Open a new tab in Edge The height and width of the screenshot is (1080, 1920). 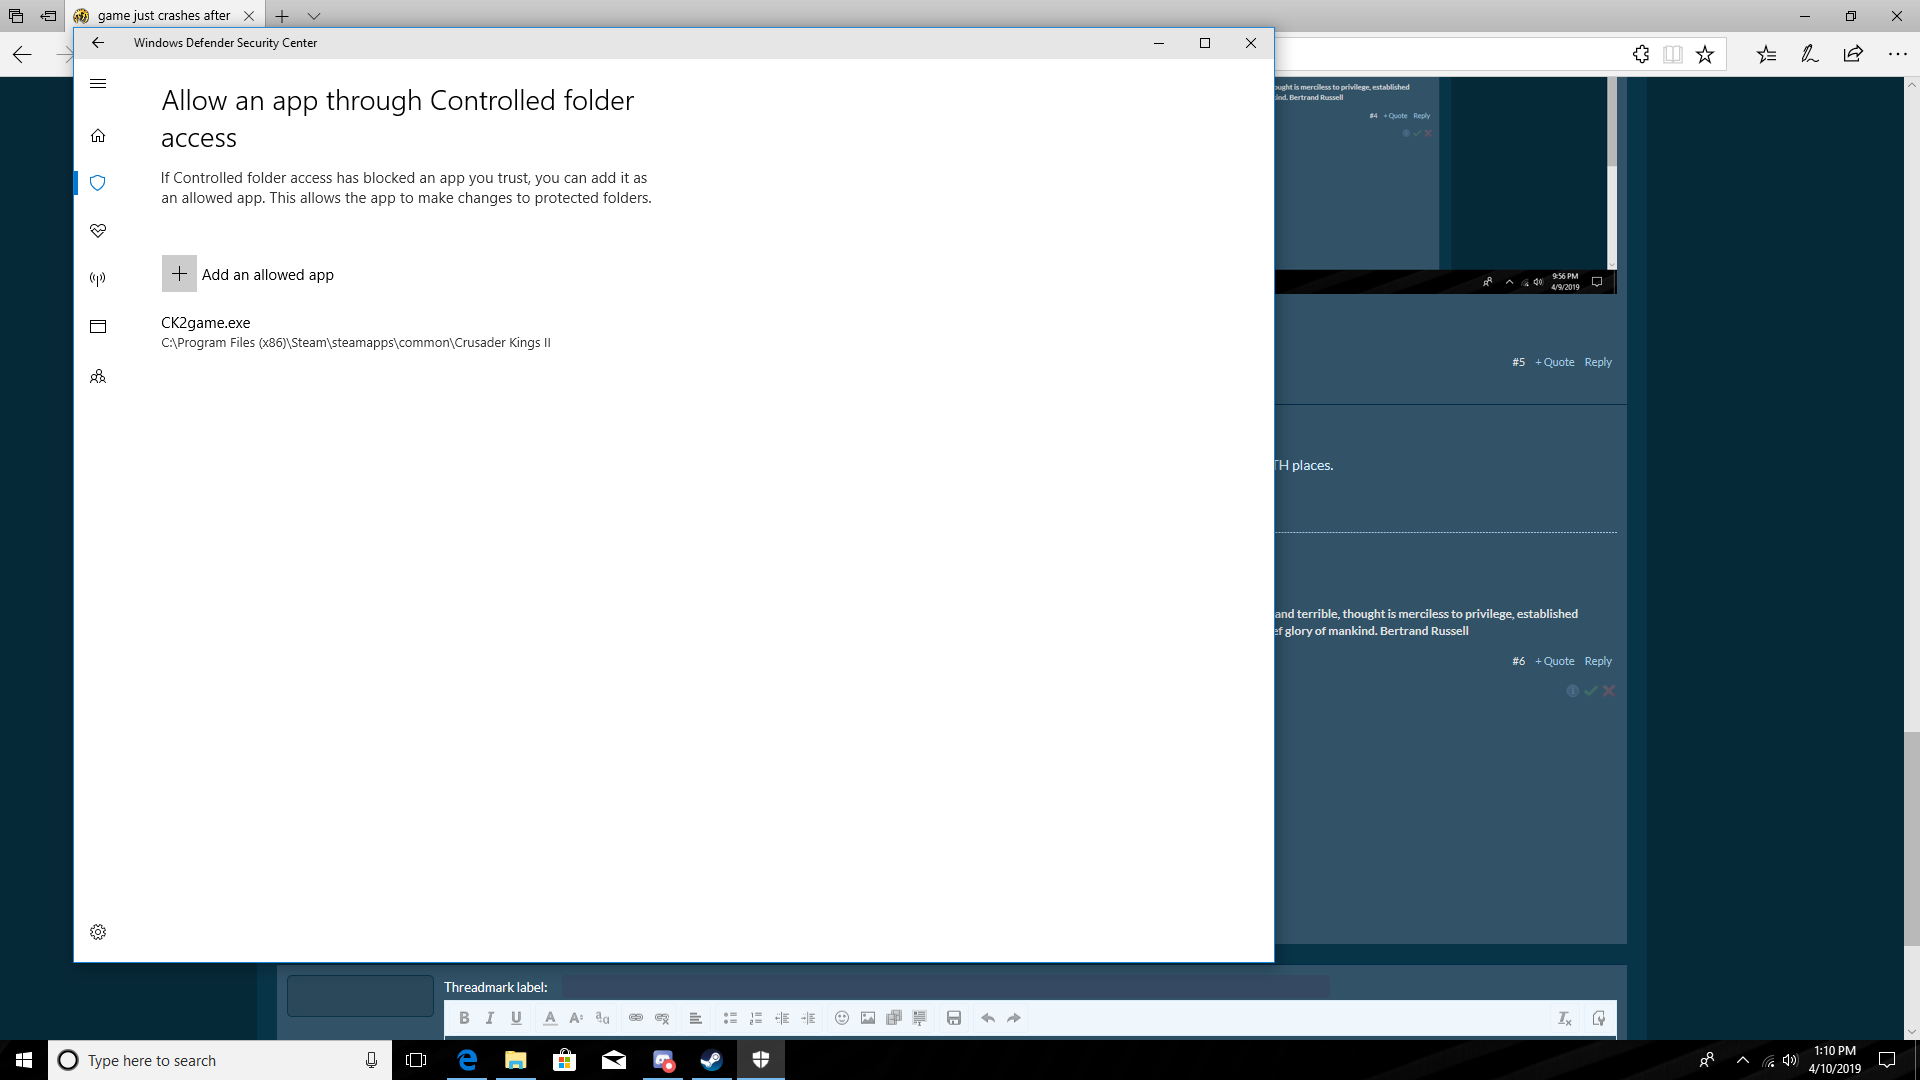pyautogui.click(x=282, y=16)
